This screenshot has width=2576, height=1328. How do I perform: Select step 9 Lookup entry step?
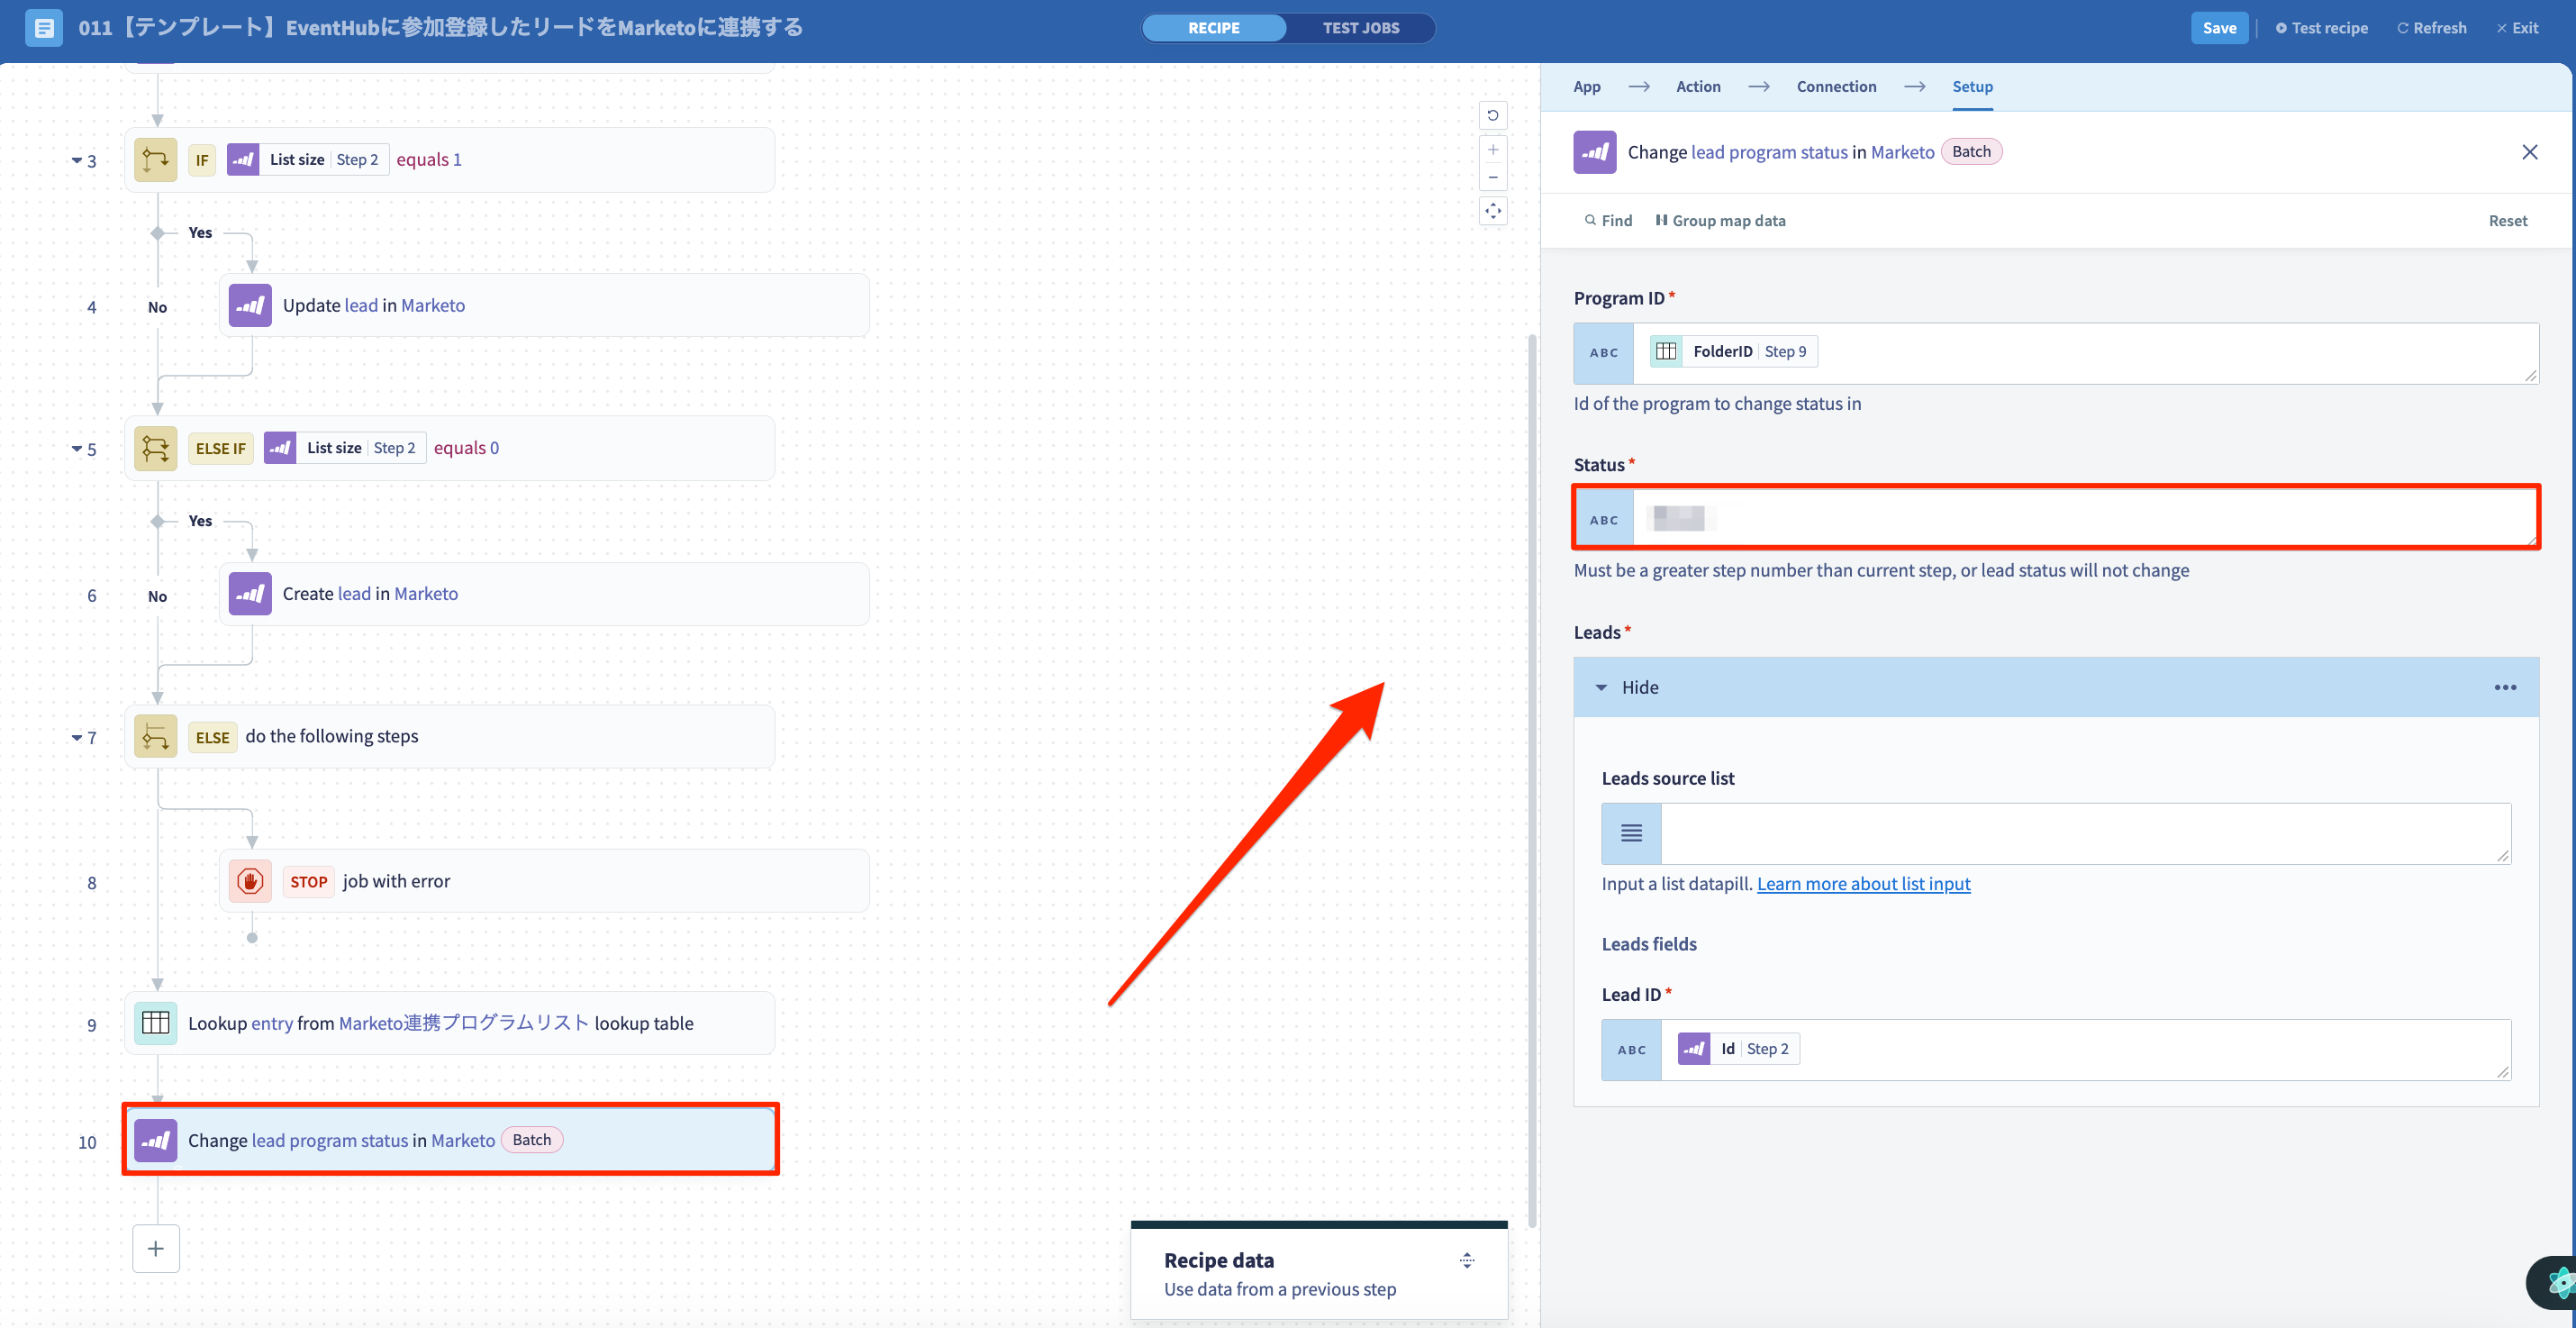click(449, 1023)
